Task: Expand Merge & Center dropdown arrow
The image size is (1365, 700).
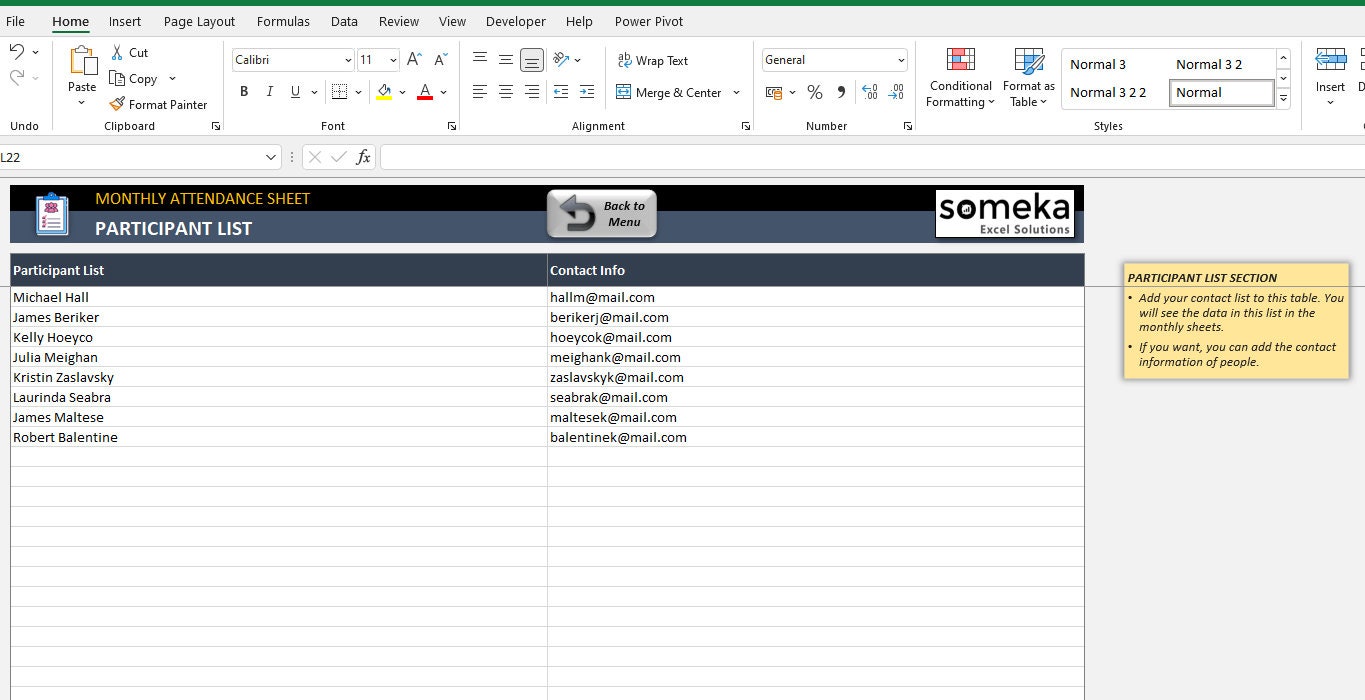Action: (x=737, y=92)
